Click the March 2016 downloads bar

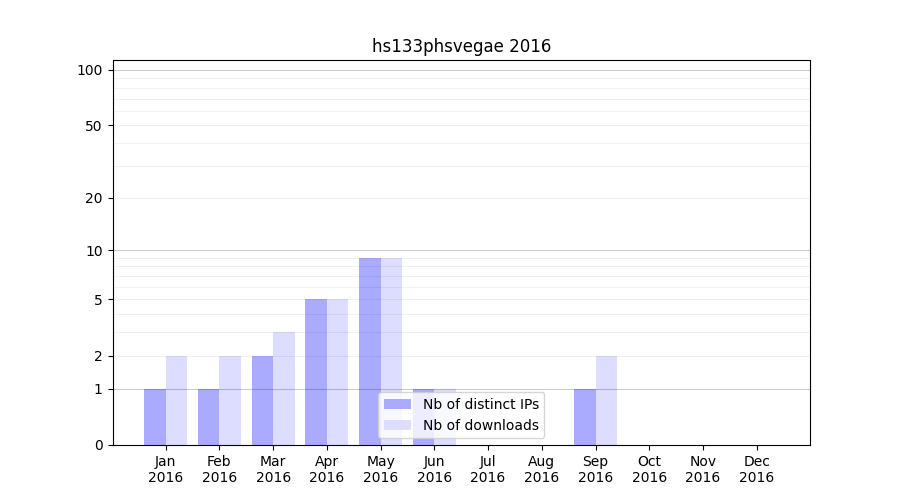point(284,388)
